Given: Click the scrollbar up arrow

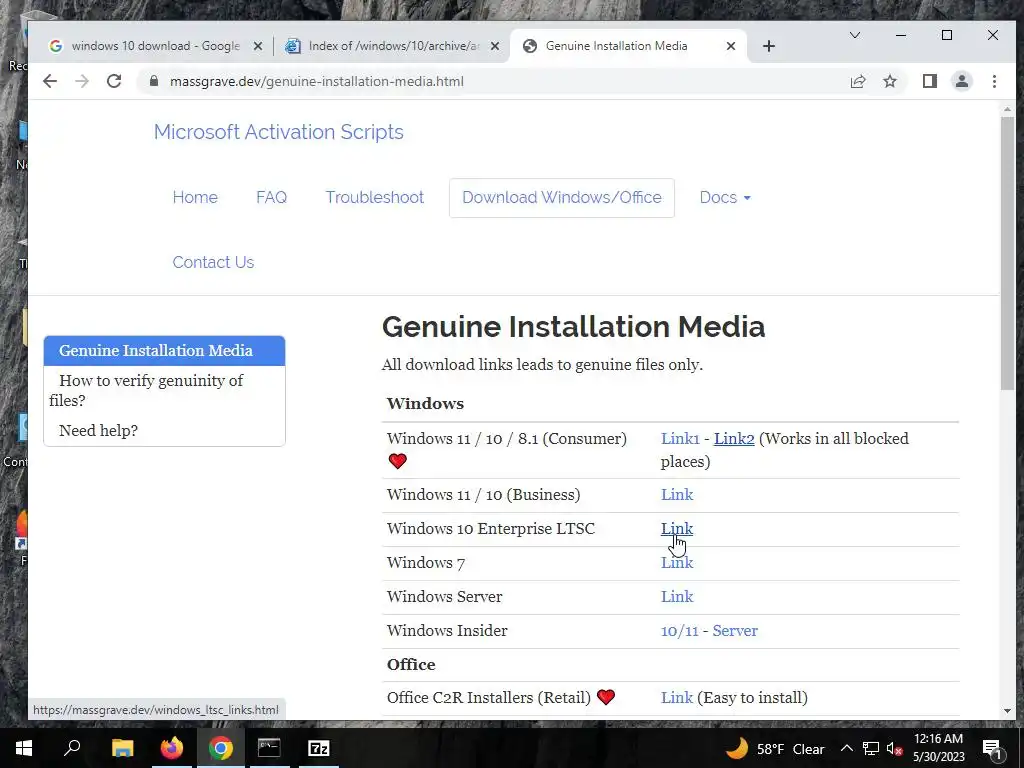Looking at the screenshot, I should (x=1007, y=109).
